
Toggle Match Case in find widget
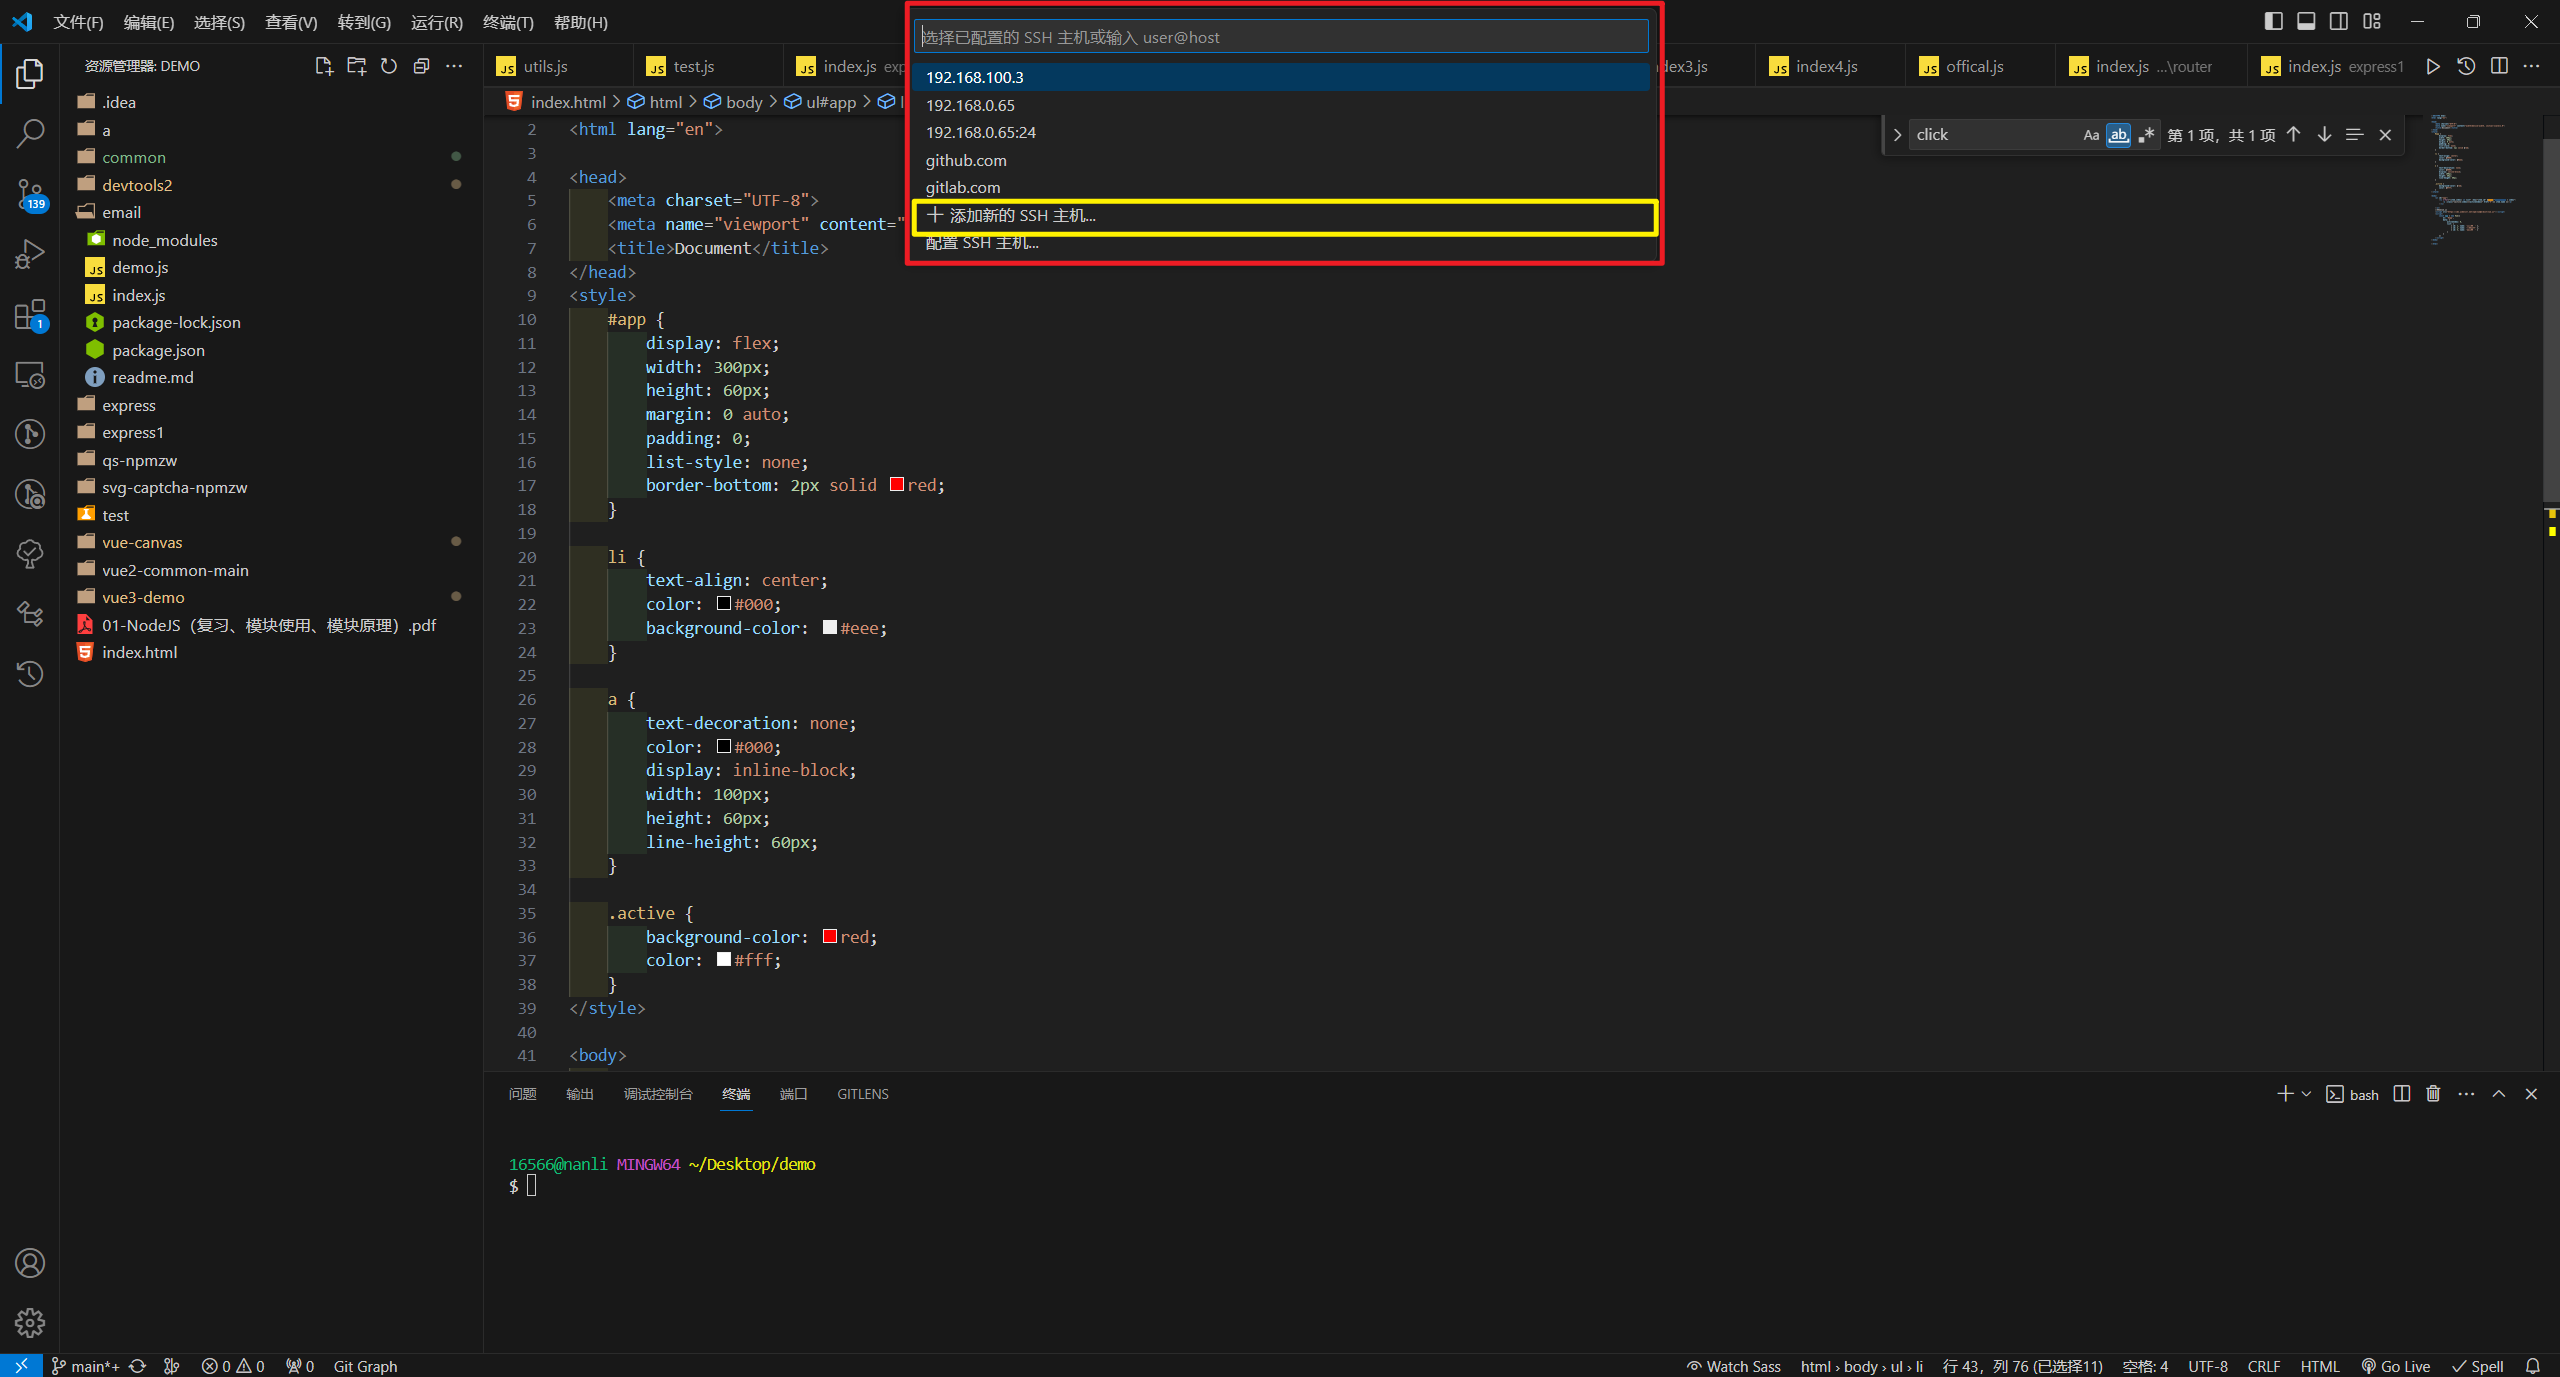coord(2091,135)
